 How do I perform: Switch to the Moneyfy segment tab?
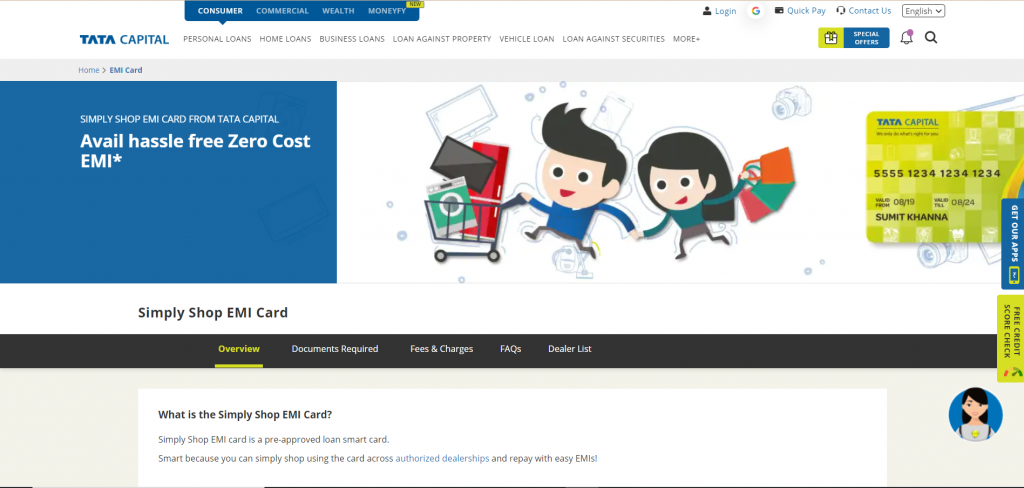click(387, 11)
